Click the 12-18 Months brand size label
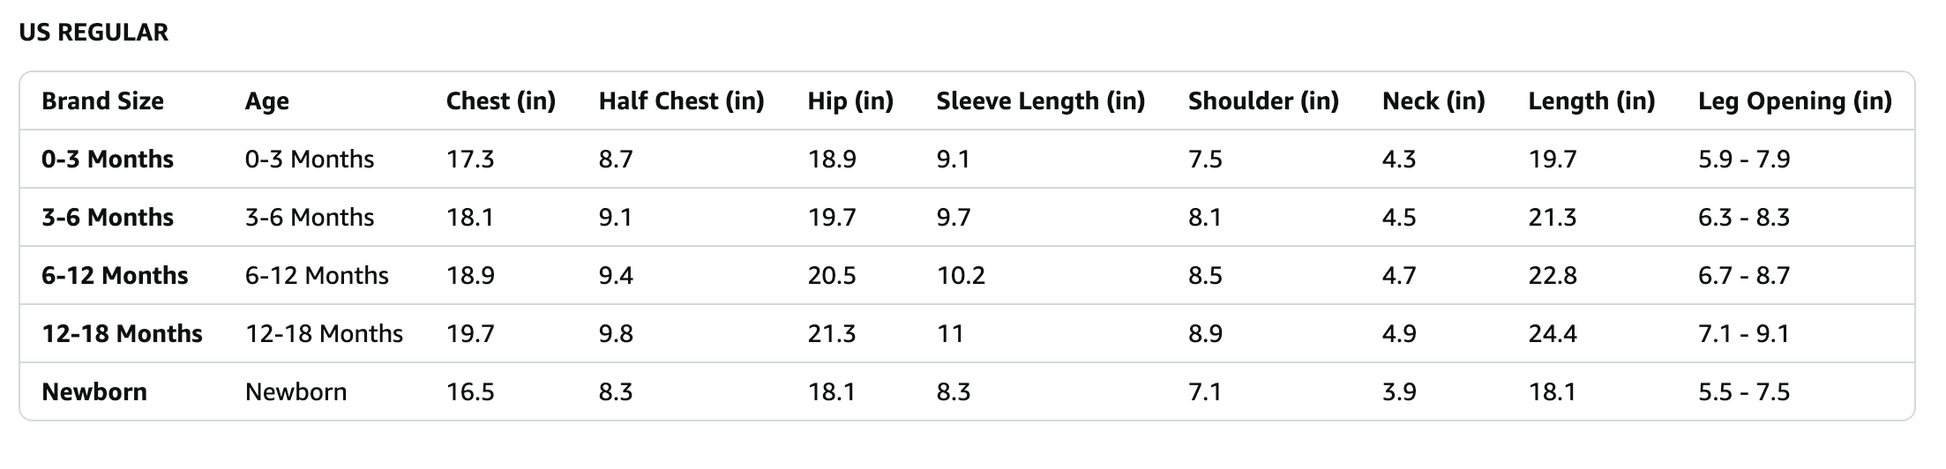This screenshot has width=1946, height=469. click(x=122, y=333)
